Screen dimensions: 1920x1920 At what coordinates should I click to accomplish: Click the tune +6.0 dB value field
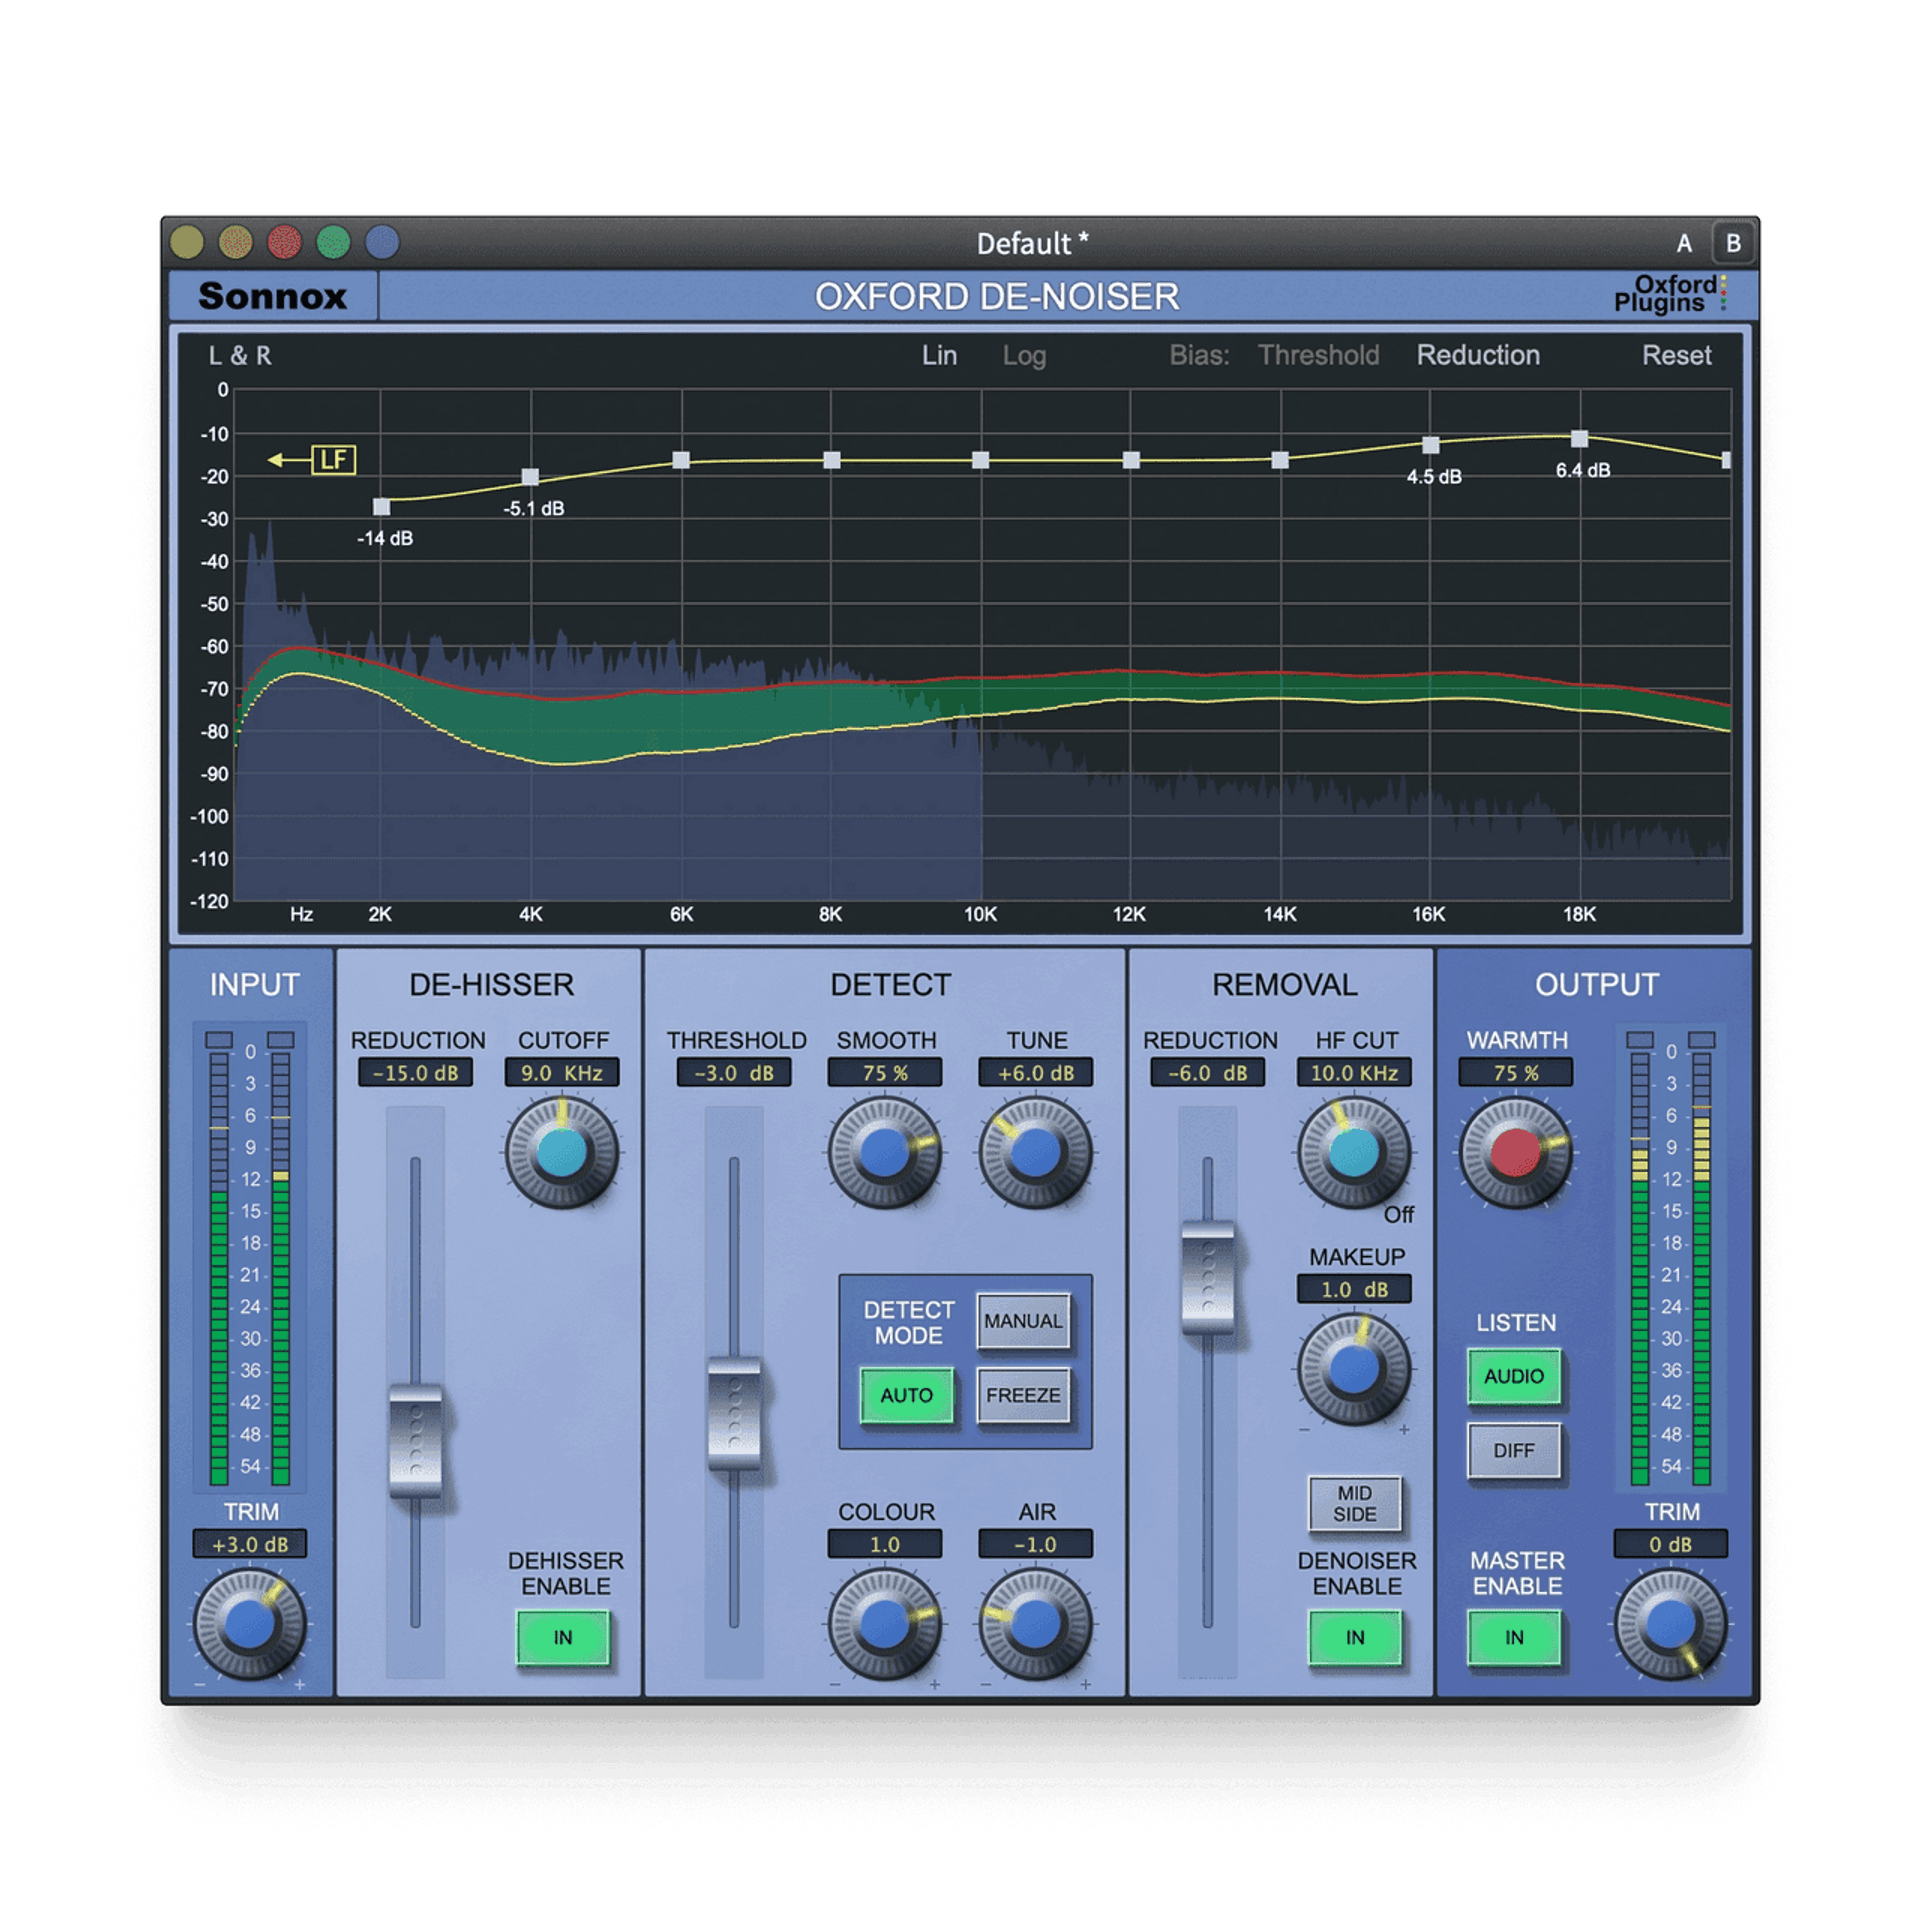(1036, 1073)
